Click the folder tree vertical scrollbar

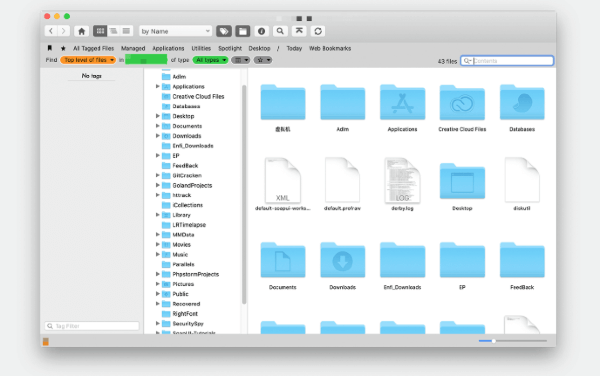[244, 194]
